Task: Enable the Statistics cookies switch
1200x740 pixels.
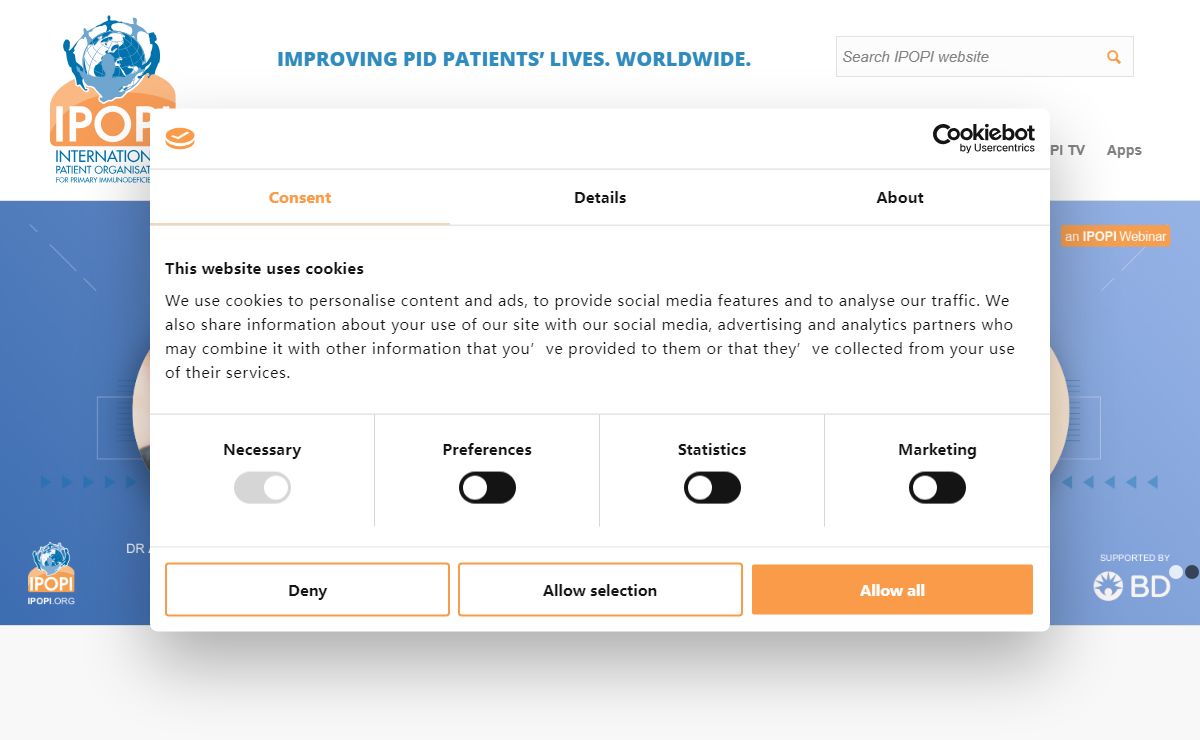Action: 712,488
